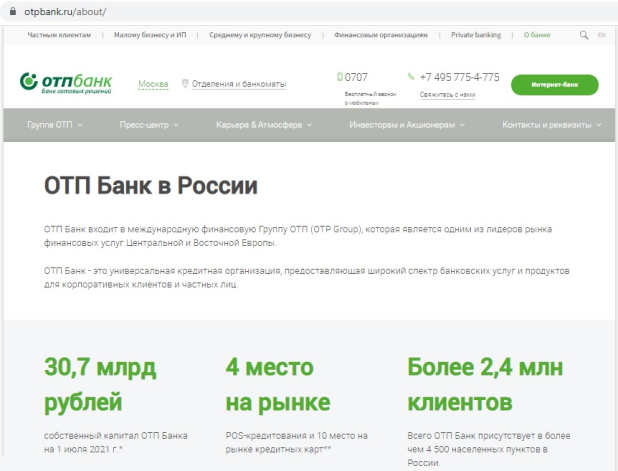The width and height of the screenshot is (618, 471).
Task: Expand the Контакты и реквизиты menu
Action: click(552, 125)
